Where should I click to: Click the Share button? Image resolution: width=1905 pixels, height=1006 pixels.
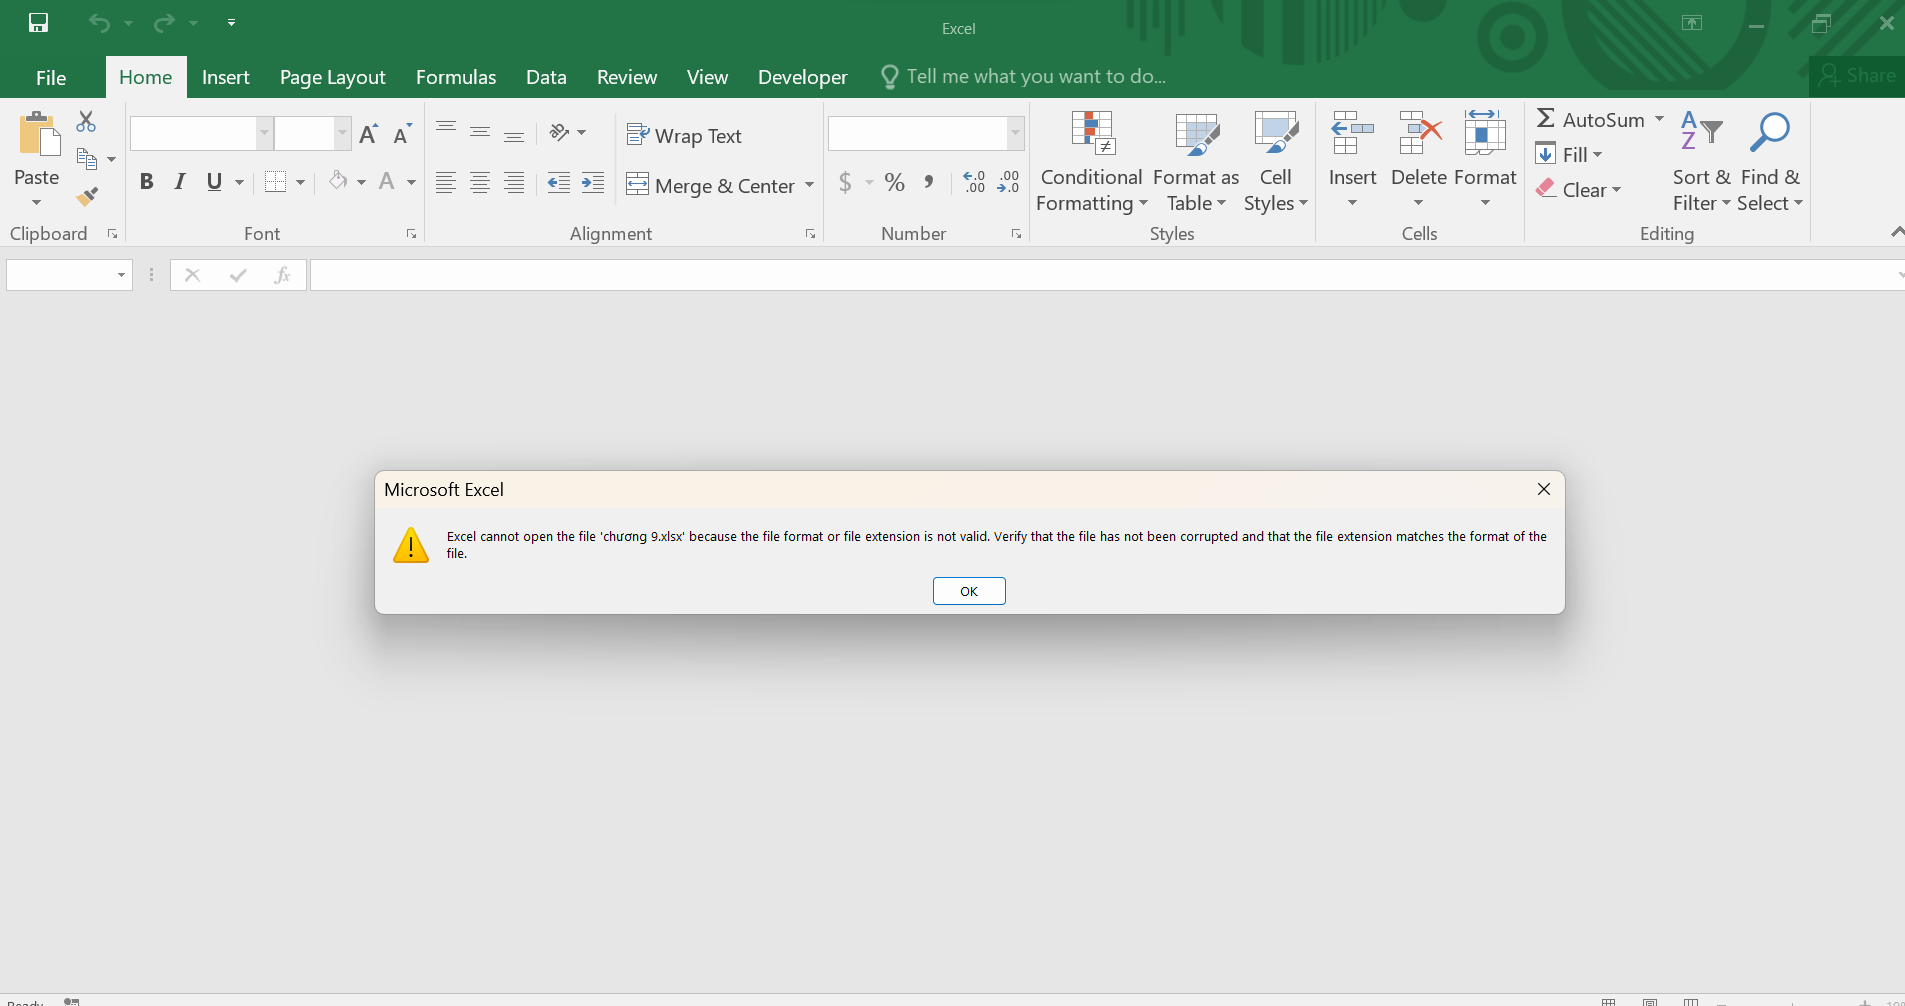click(x=1858, y=75)
